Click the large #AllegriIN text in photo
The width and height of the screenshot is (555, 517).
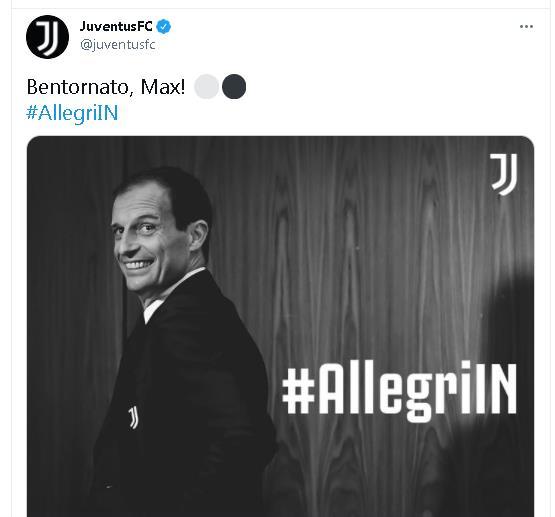(400, 392)
